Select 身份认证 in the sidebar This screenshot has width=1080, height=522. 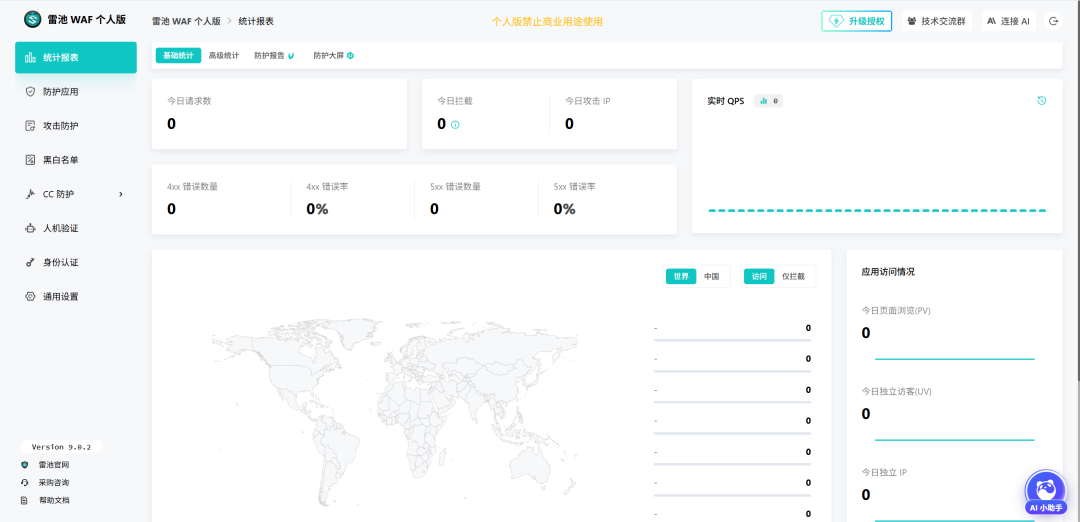point(76,262)
